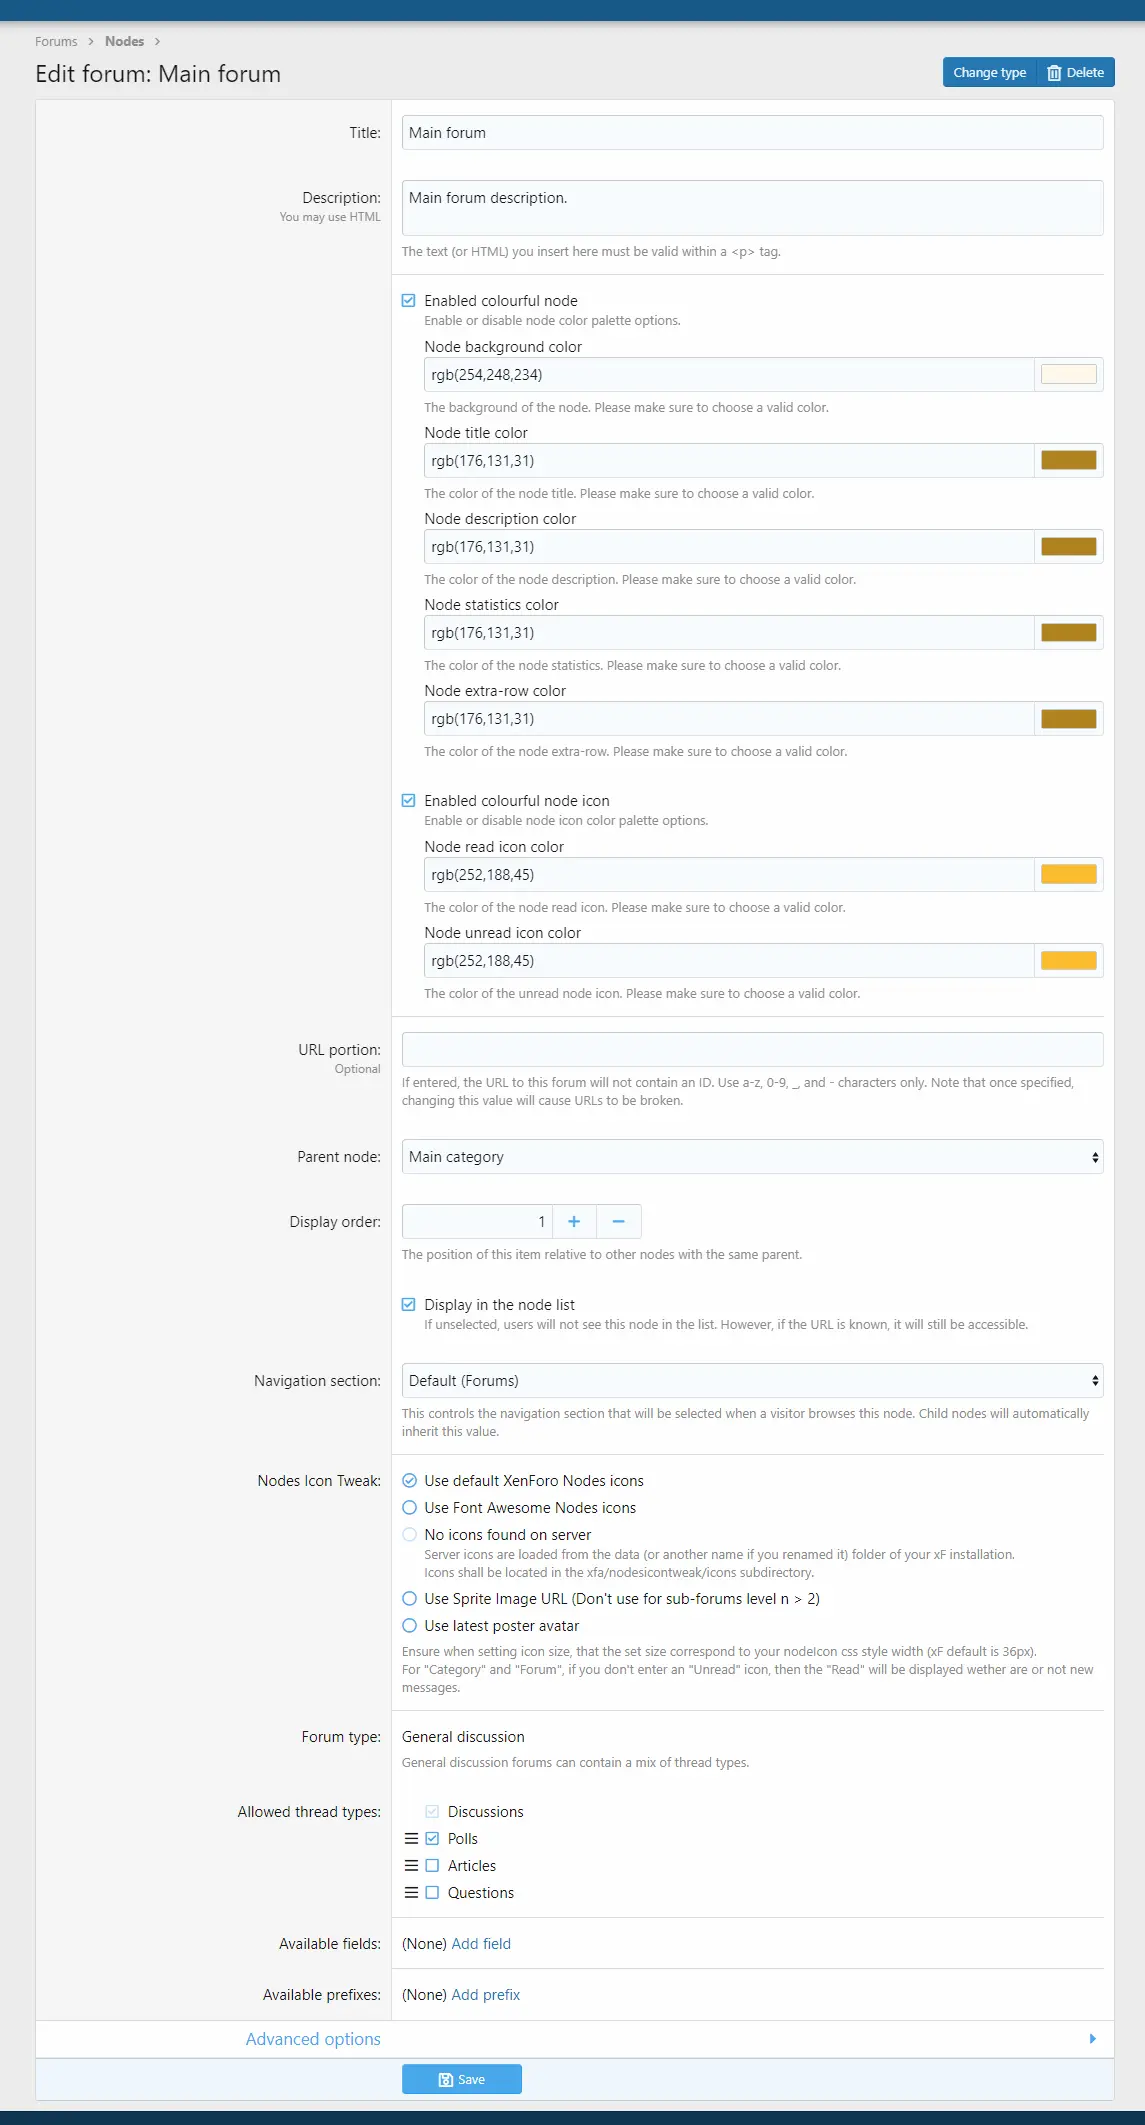Click the URL portion input field
The width and height of the screenshot is (1145, 2125).
753,1050
